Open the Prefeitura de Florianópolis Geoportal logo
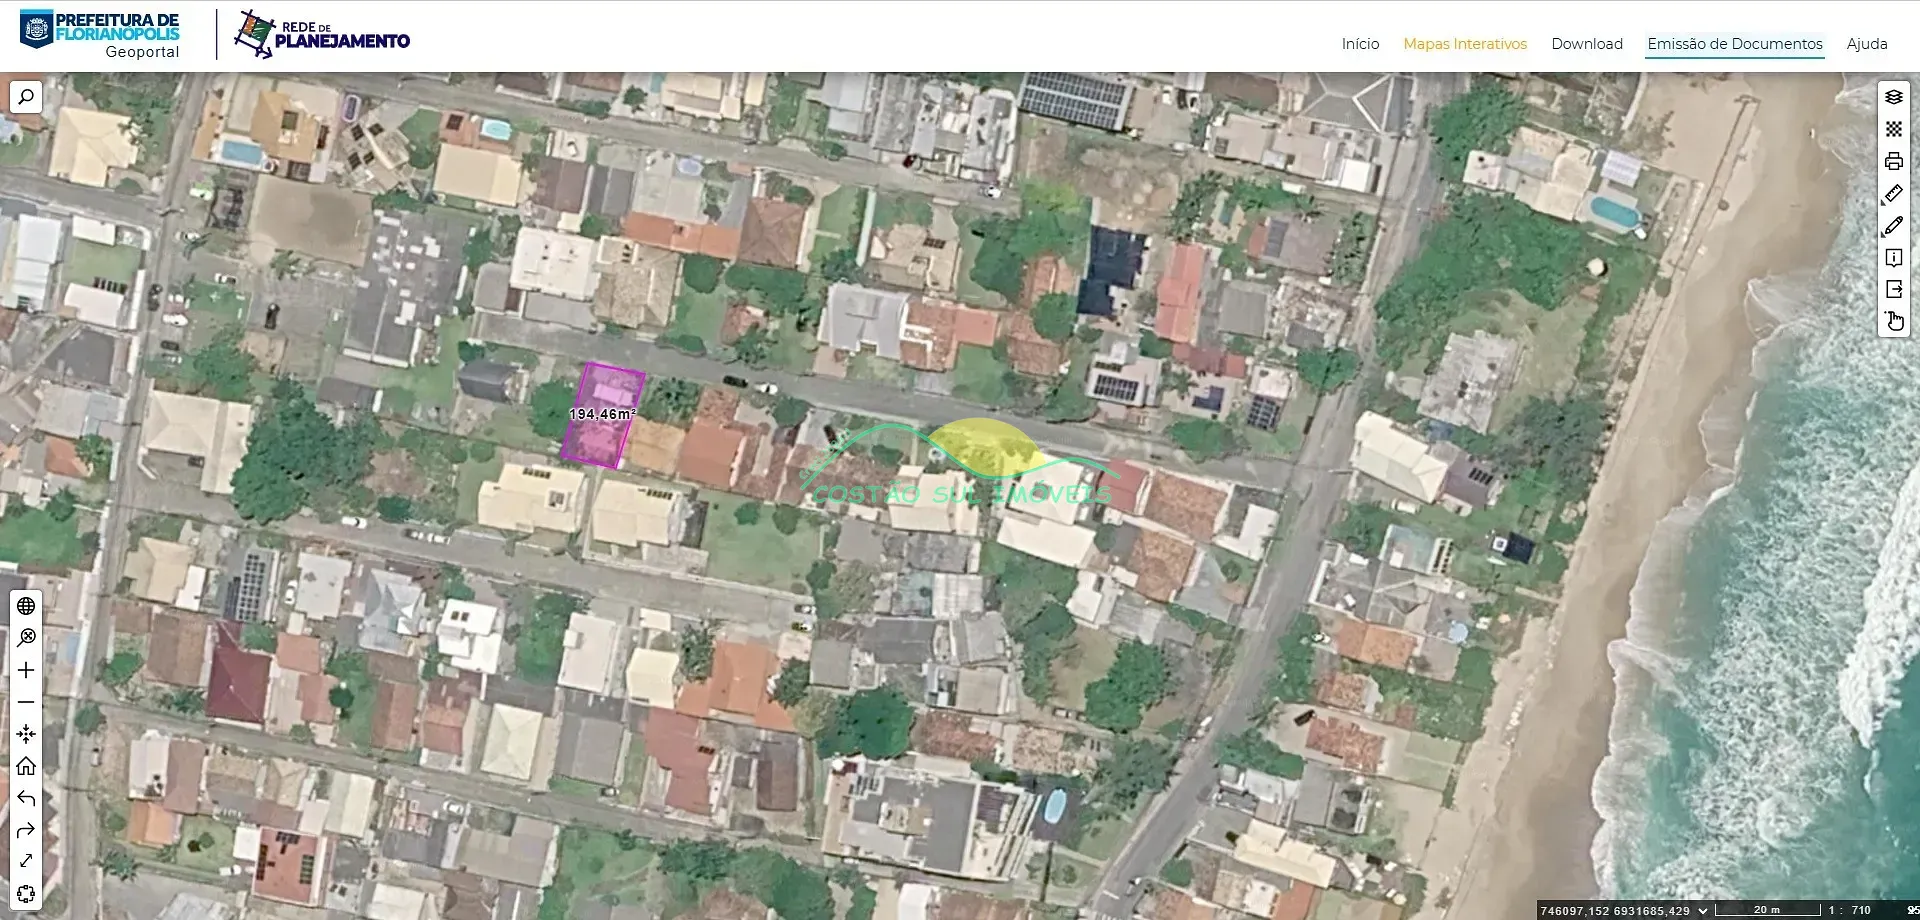Image resolution: width=1920 pixels, height=920 pixels. (100, 35)
